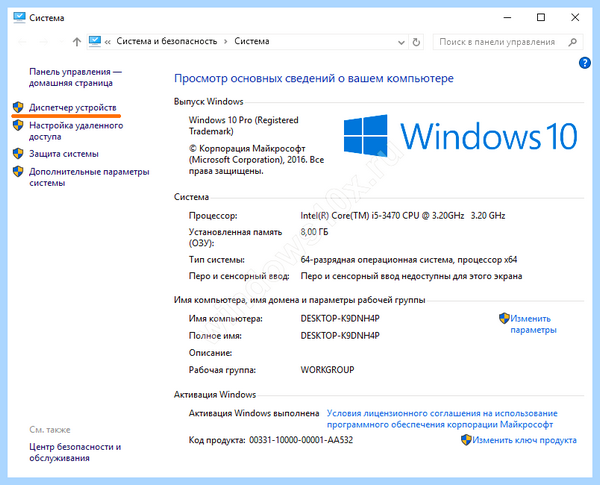Click the Система window title icon

[x=19, y=18]
